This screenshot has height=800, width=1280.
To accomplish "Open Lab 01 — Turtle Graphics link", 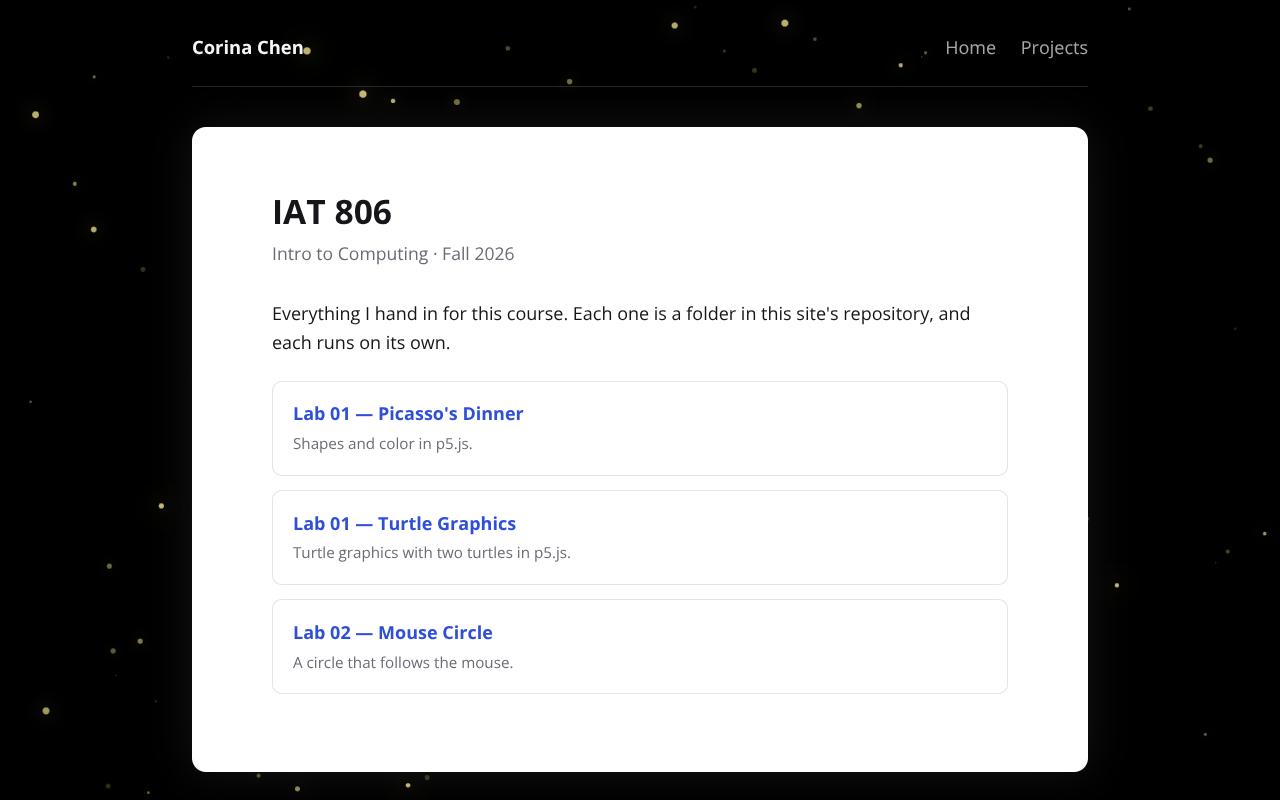I will pyautogui.click(x=404, y=524).
